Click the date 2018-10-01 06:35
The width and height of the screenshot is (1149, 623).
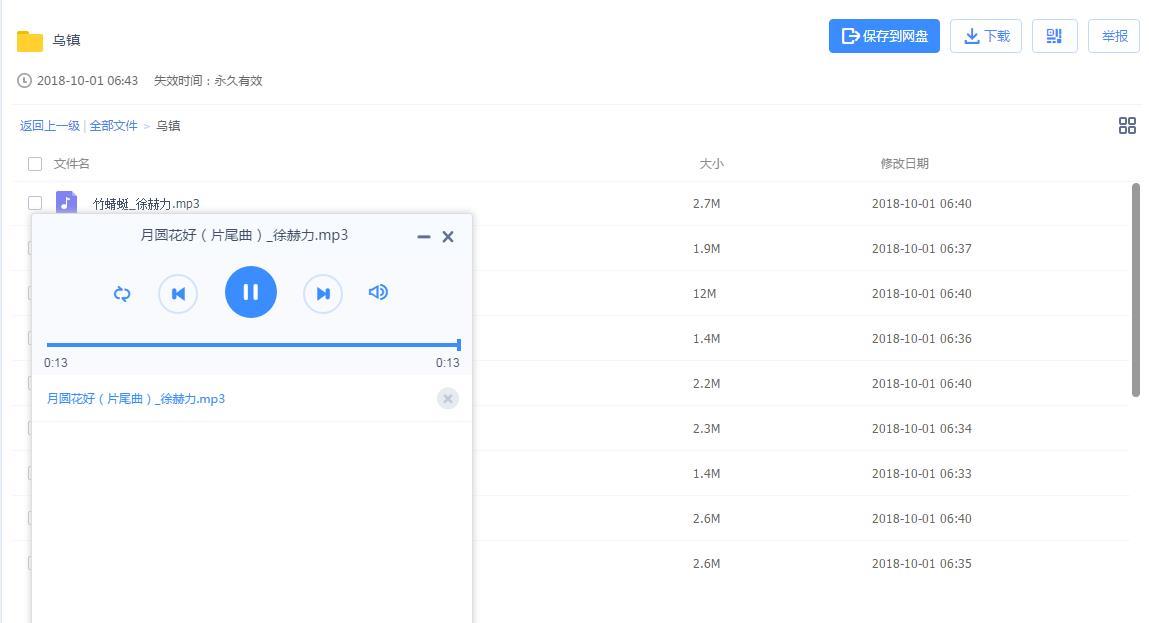point(922,564)
